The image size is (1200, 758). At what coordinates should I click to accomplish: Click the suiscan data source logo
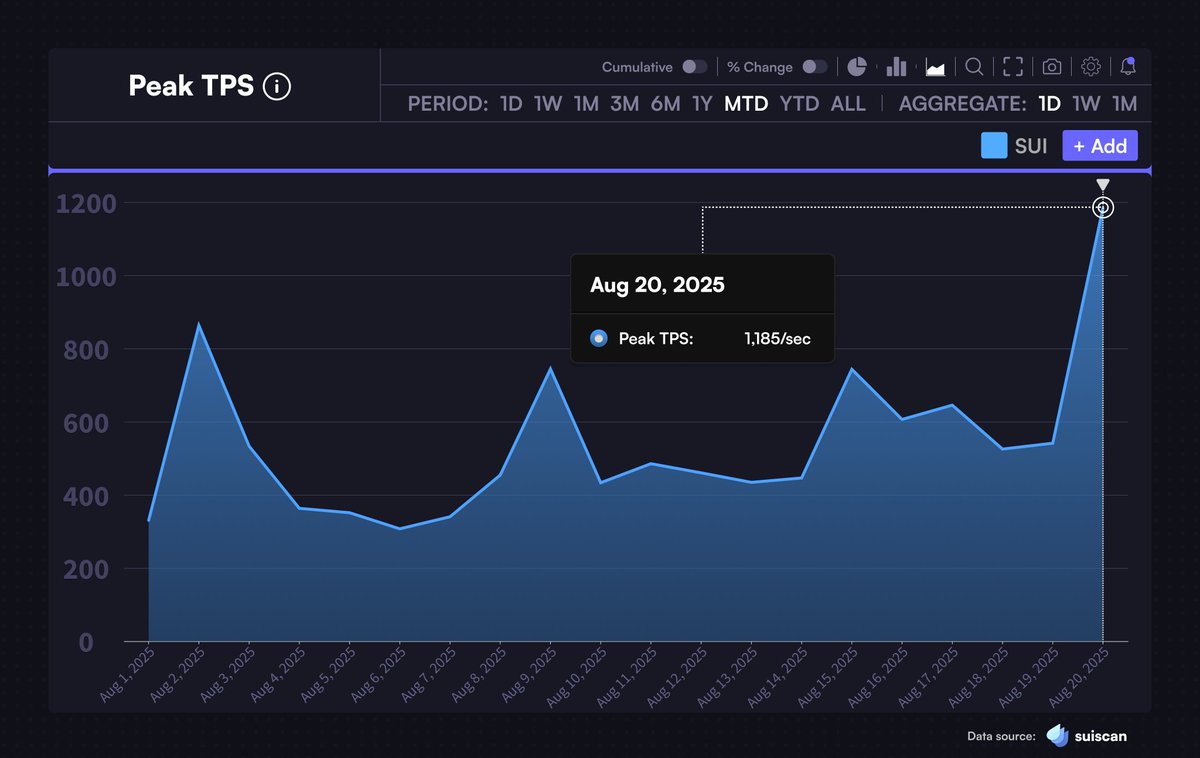point(1086,736)
